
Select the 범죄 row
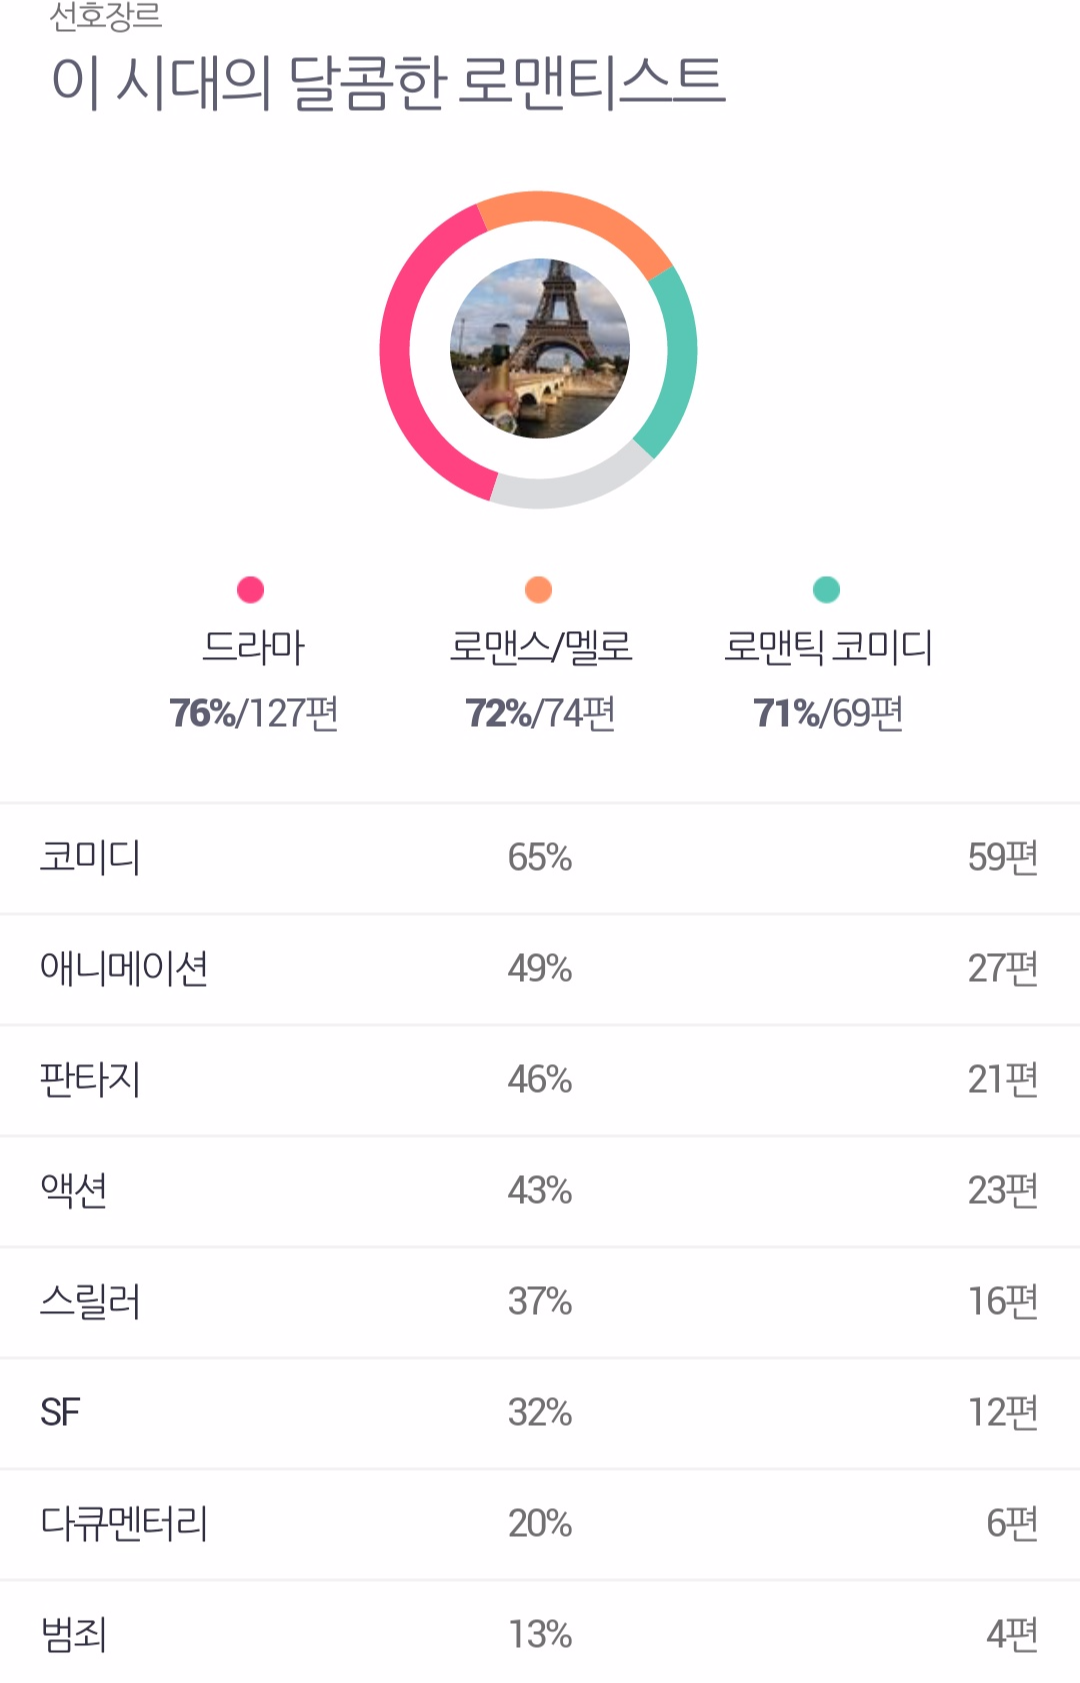tap(540, 1632)
